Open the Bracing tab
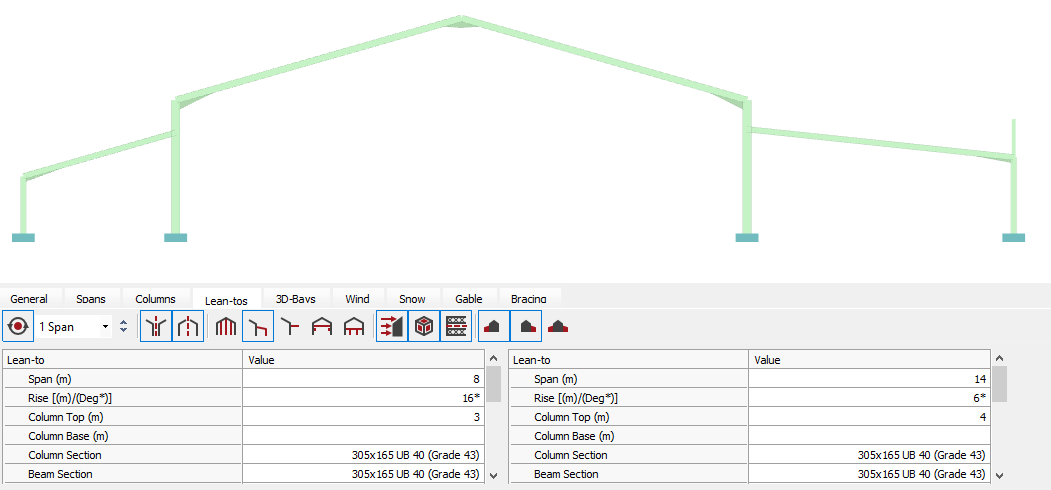Image resolution: width=1051 pixels, height=490 pixels. 528,299
